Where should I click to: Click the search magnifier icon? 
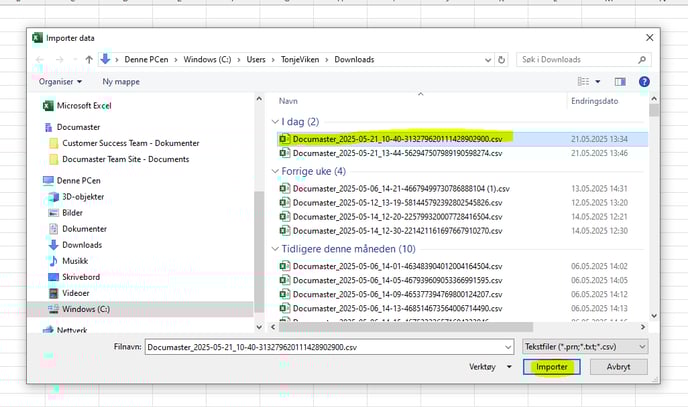click(x=642, y=60)
